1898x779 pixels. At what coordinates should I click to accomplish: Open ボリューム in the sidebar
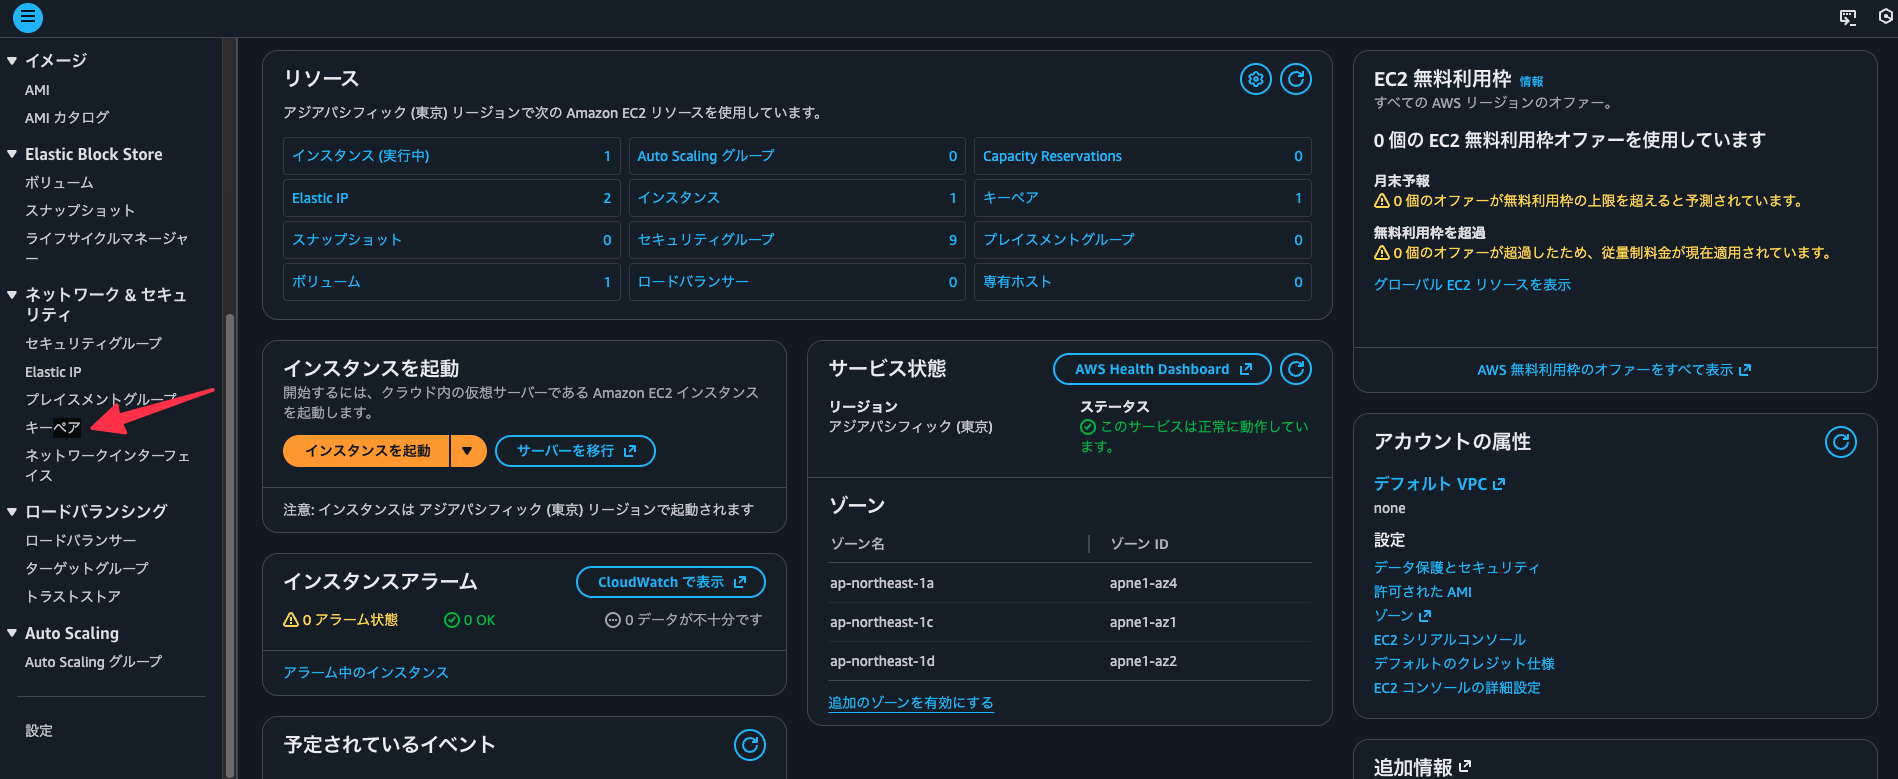tap(59, 183)
